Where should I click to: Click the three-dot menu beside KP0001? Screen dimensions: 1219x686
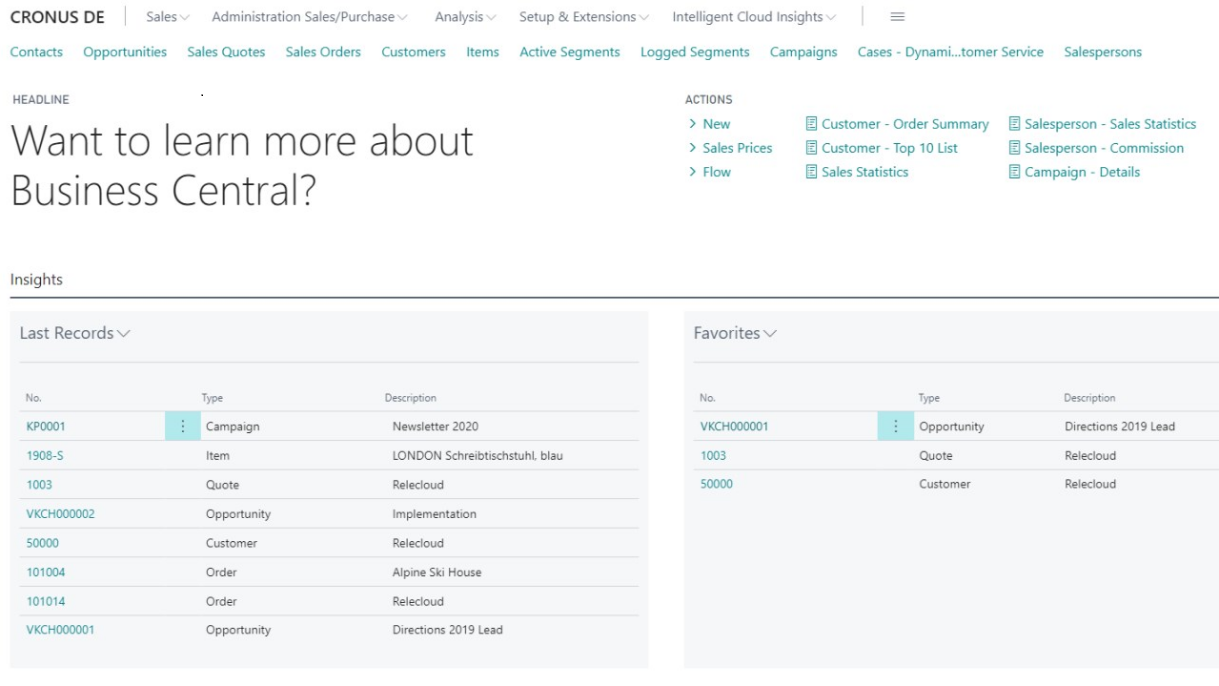pyautogui.click(x=182, y=426)
